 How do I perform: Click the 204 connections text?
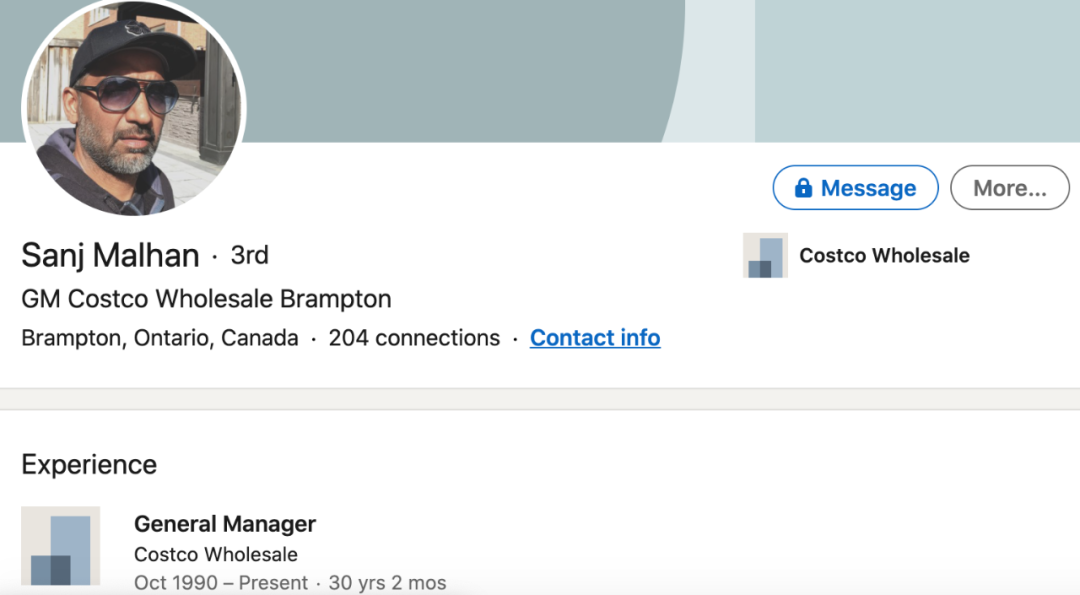[414, 338]
